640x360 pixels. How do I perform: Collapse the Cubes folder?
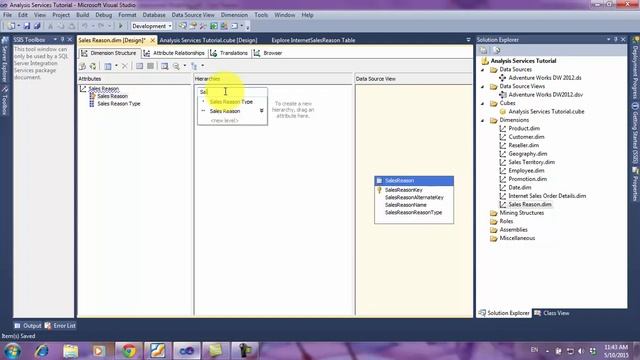[x=482, y=104]
